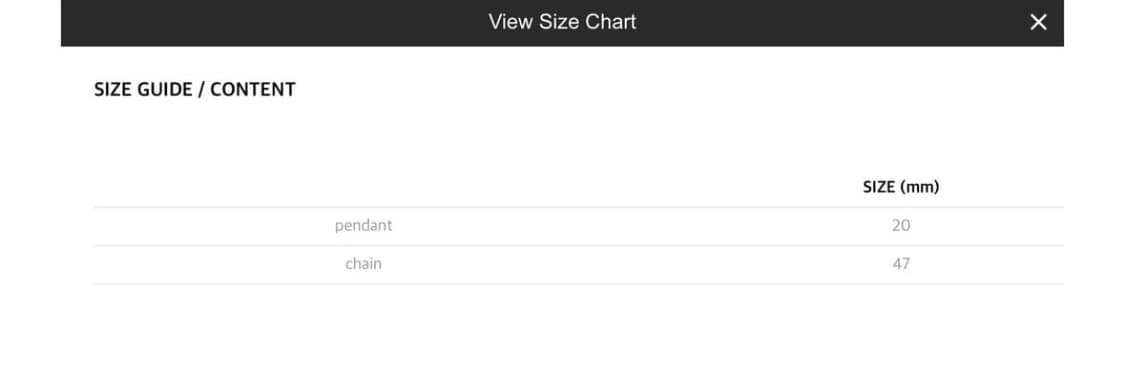Click the digit 4 in chain value
This screenshot has width=1125, height=367.
(x=897, y=264)
